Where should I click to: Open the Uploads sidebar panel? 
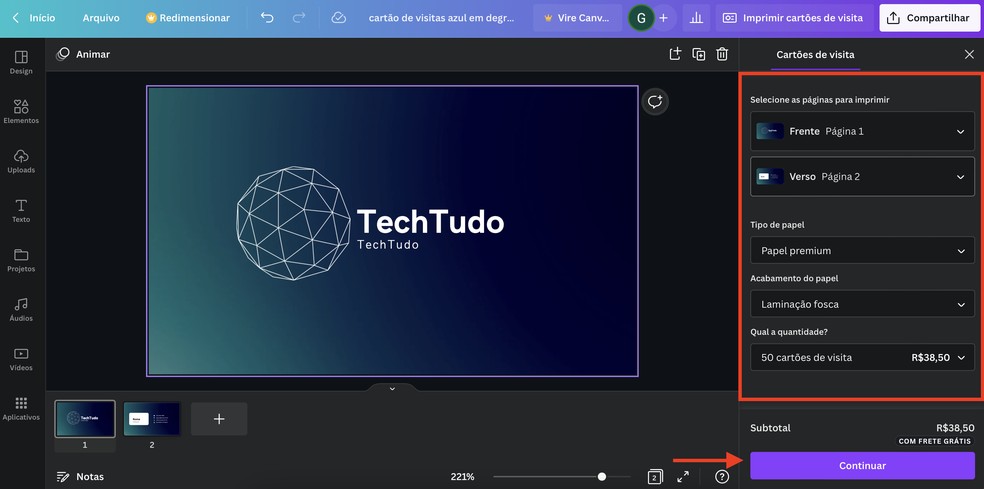21,161
